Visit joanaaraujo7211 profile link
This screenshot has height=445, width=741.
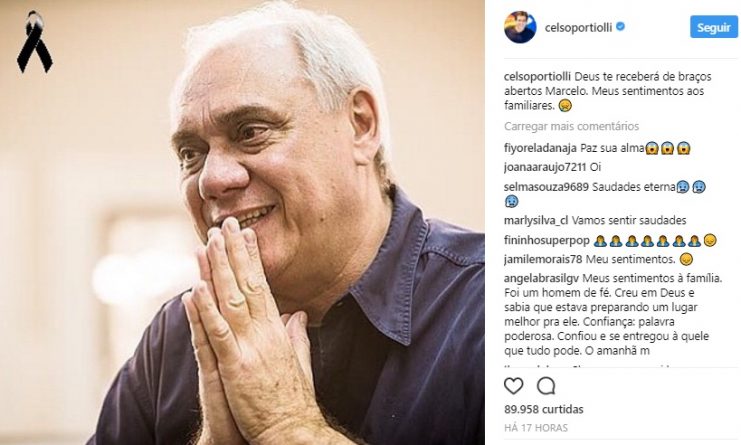(545, 167)
